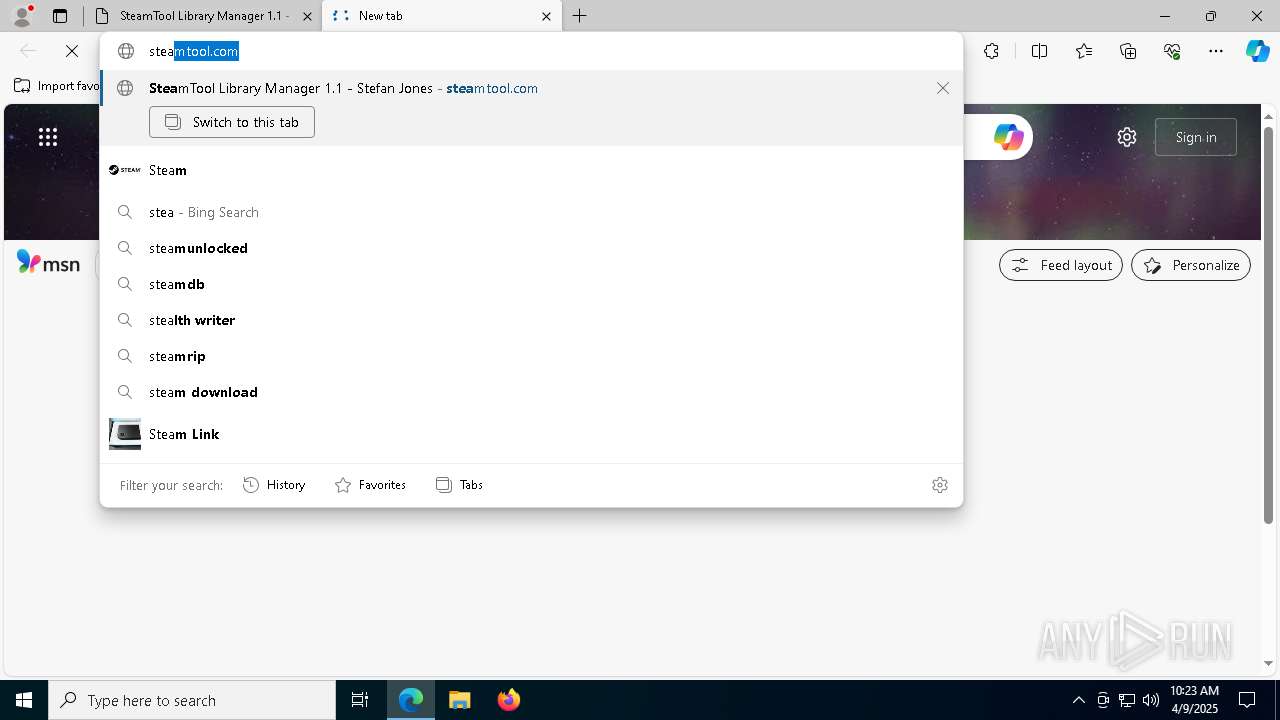Choose the stealth writer suggestion
This screenshot has width=1280, height=720.
tap(531, 320)
